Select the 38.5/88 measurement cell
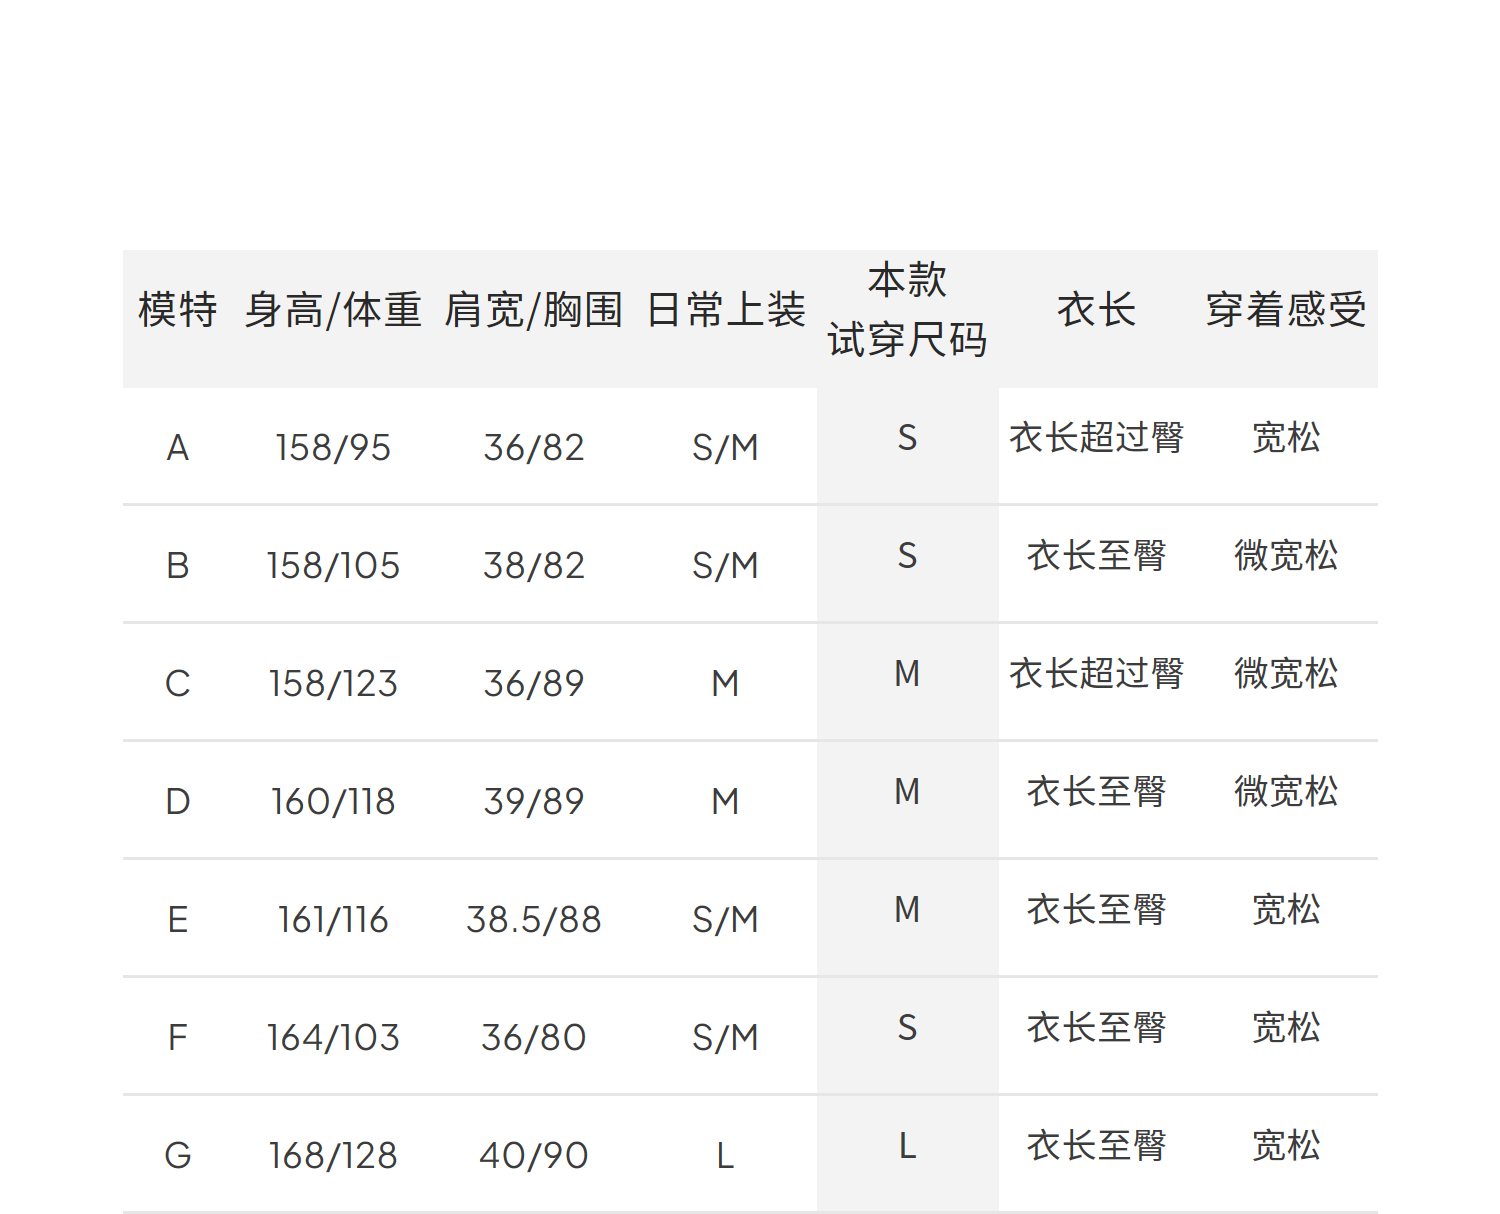1500x1214 pixels. (533, 919)
